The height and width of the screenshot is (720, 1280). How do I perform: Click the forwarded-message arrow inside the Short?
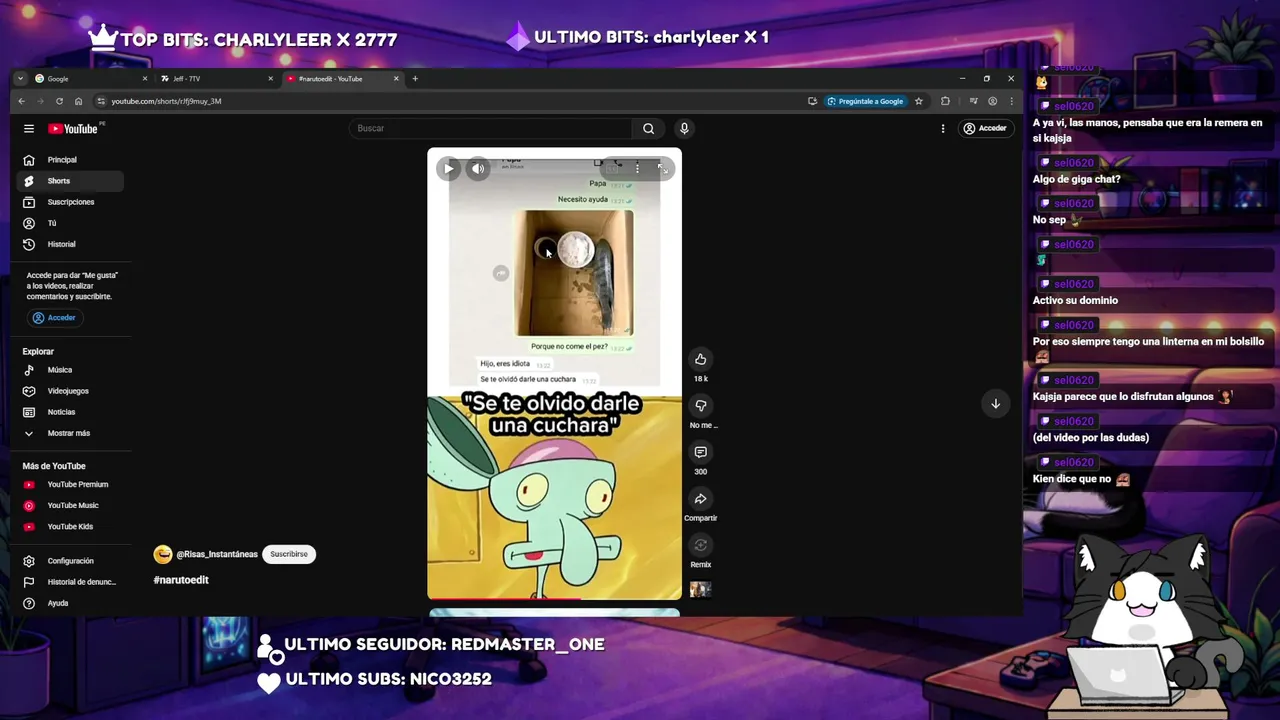[501, 273]
